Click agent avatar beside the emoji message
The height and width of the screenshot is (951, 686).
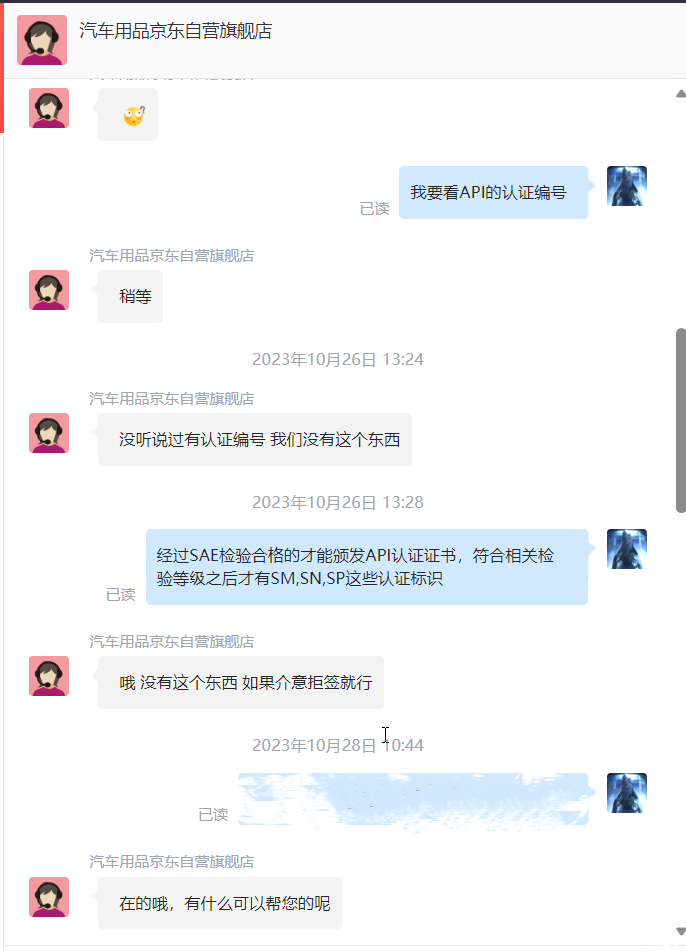49,108
